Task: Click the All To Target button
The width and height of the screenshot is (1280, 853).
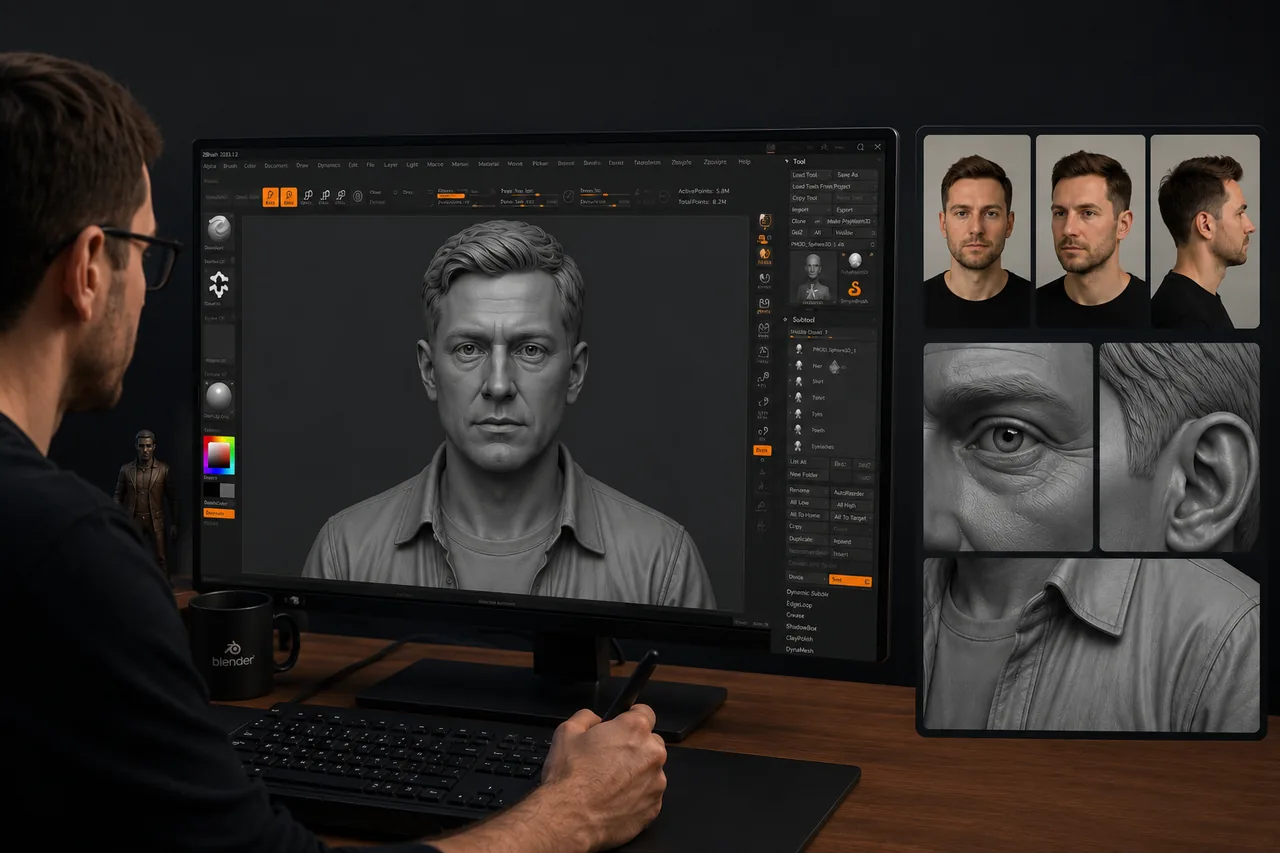Action: (850, 517)
